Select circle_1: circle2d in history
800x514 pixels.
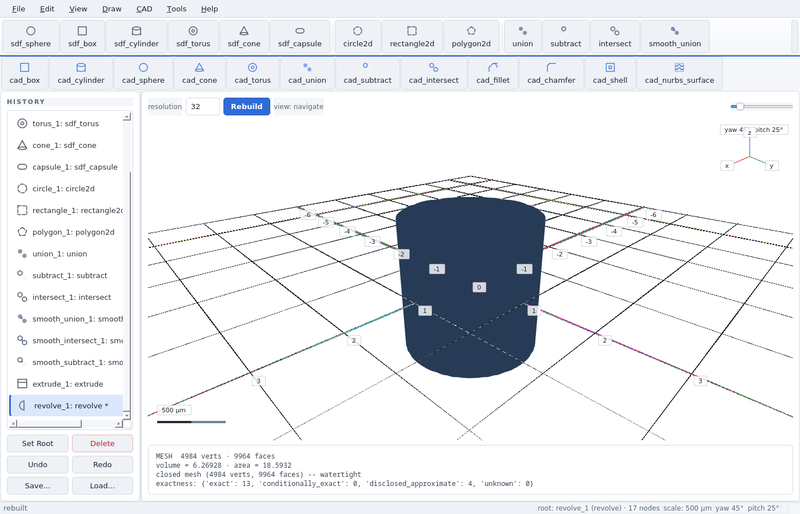pos(66,189)
